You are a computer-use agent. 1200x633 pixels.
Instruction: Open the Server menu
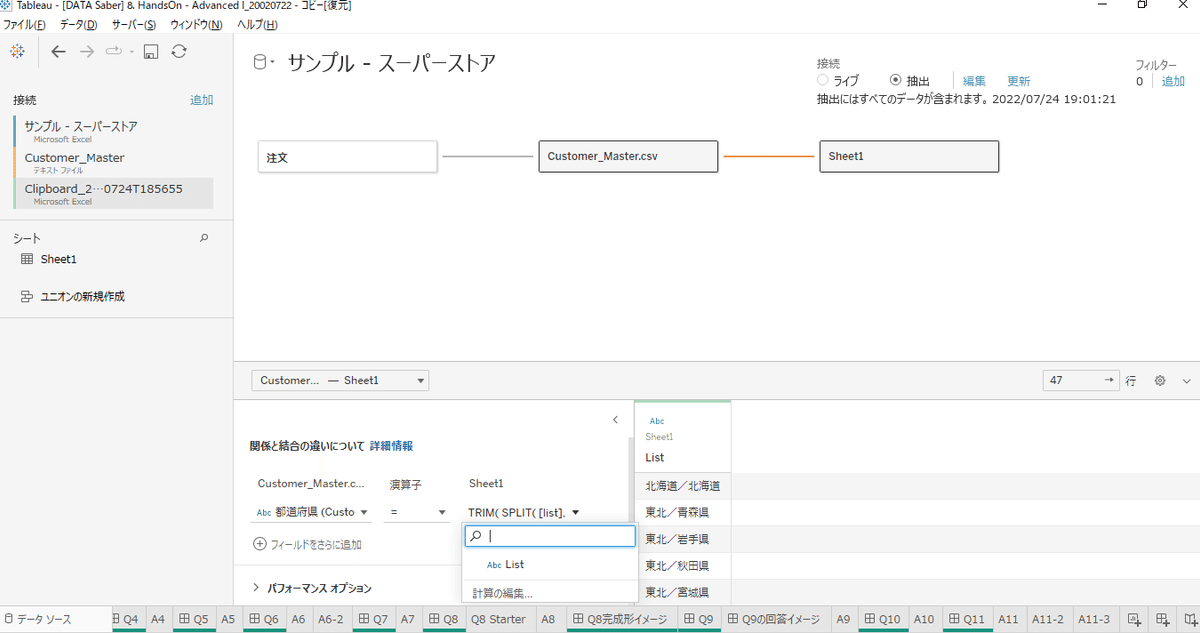pyautogui.click(x=133, y=24)
